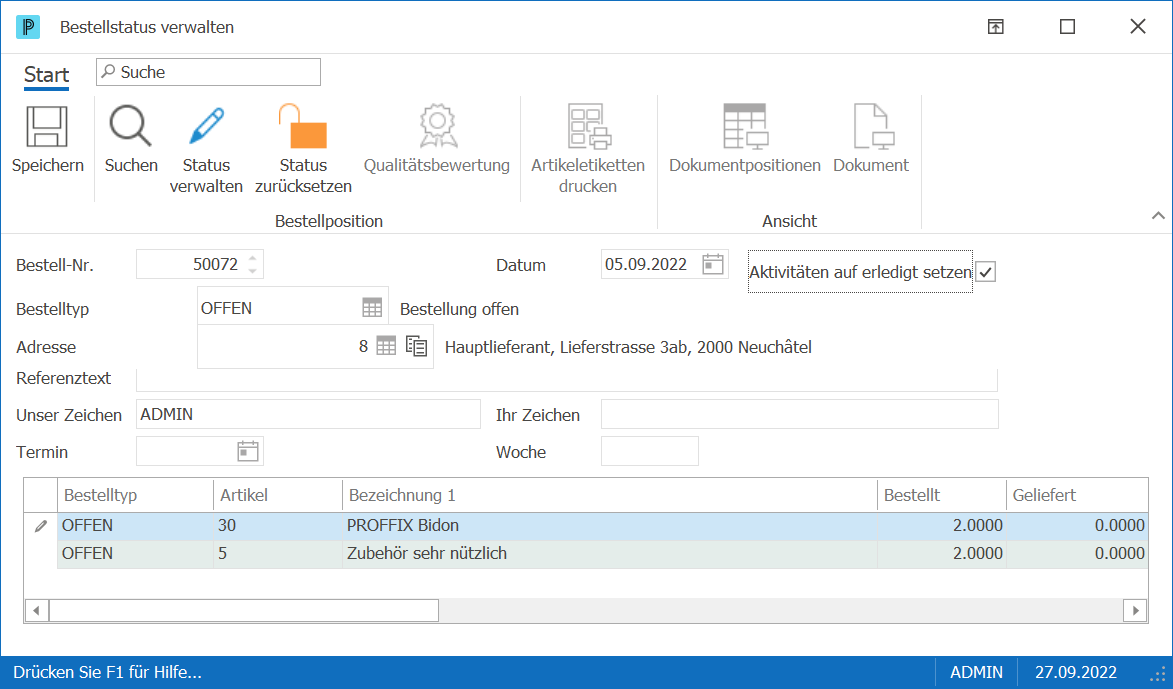Decrease Bestell-Nr. with down arrow

[x=253, y=271]
